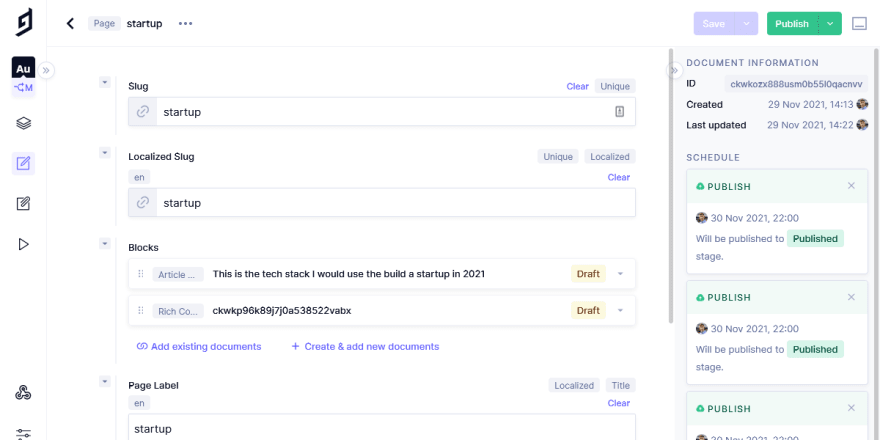Open the Content editor sidebar icon

pos(23,163)
